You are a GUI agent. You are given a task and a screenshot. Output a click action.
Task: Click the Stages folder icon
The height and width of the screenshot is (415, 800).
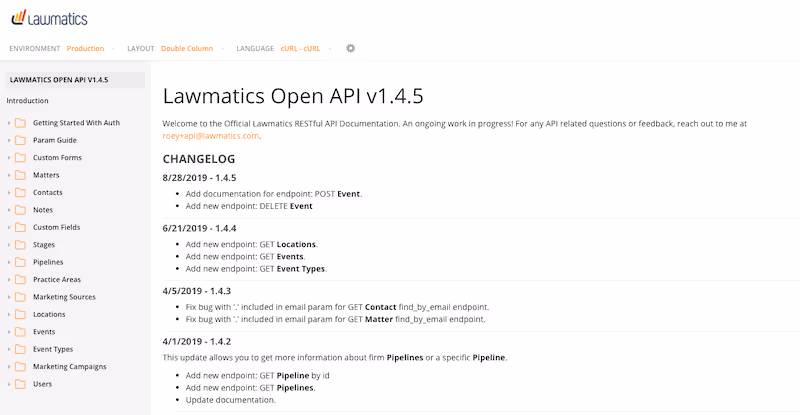20,245
